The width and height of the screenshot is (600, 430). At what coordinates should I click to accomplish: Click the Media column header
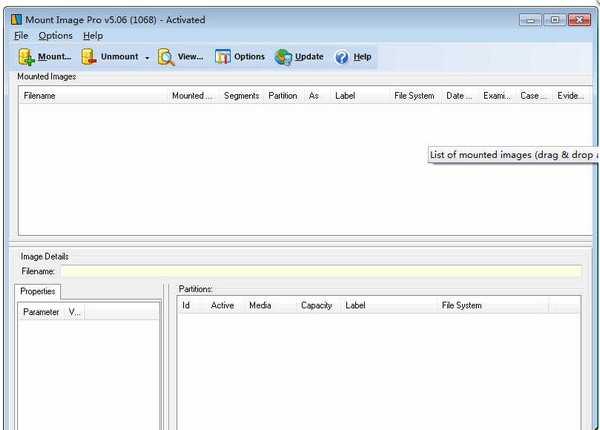(x=270, y=305)
